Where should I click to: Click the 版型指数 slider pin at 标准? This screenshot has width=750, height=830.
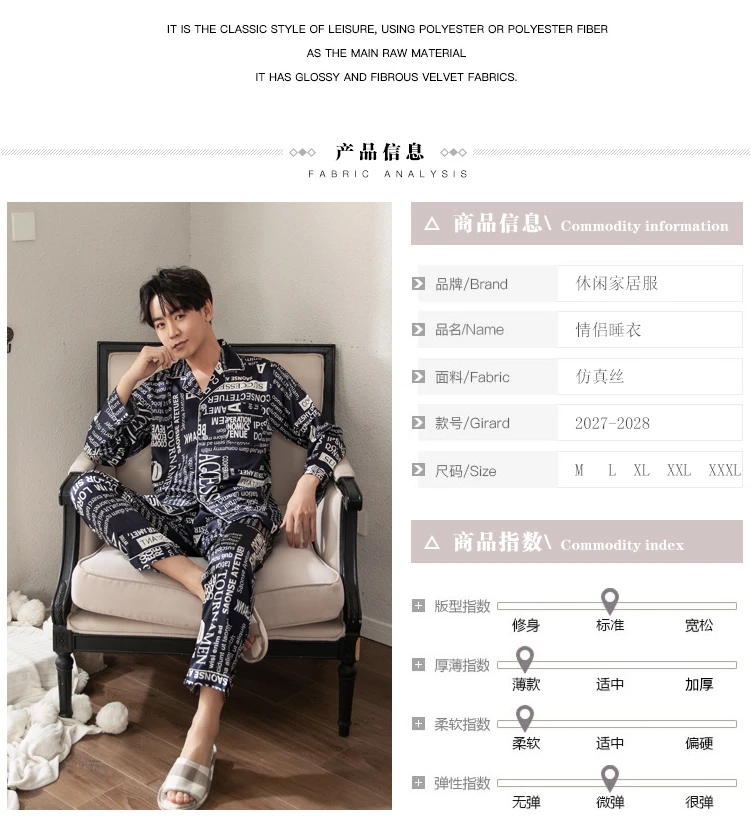(x=610, y=601)
